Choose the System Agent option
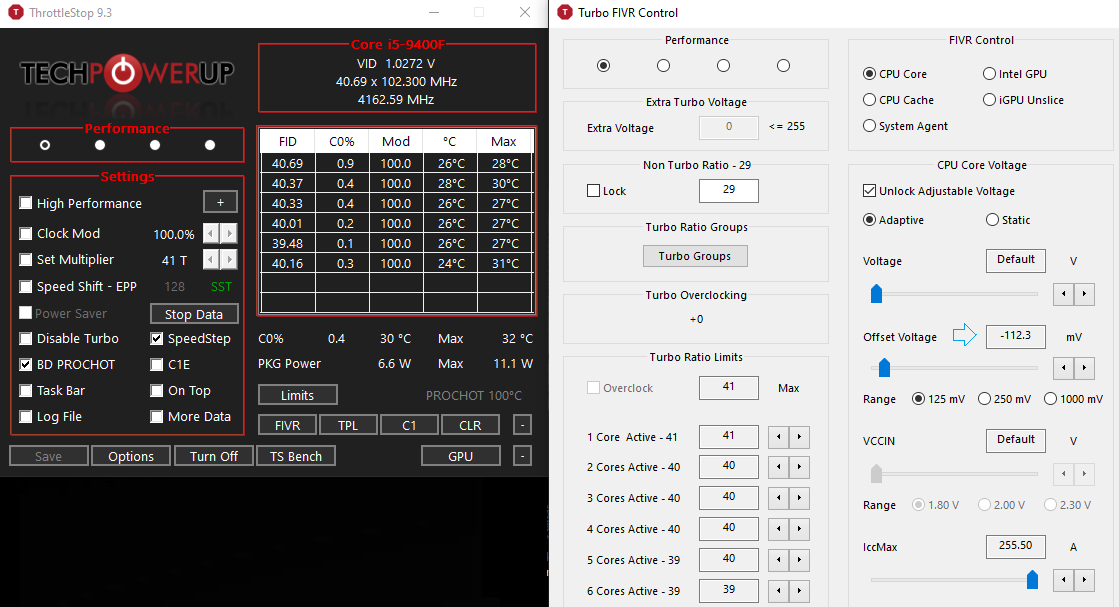Viewport: 1119px width, 607px height. tap(869, 126)
